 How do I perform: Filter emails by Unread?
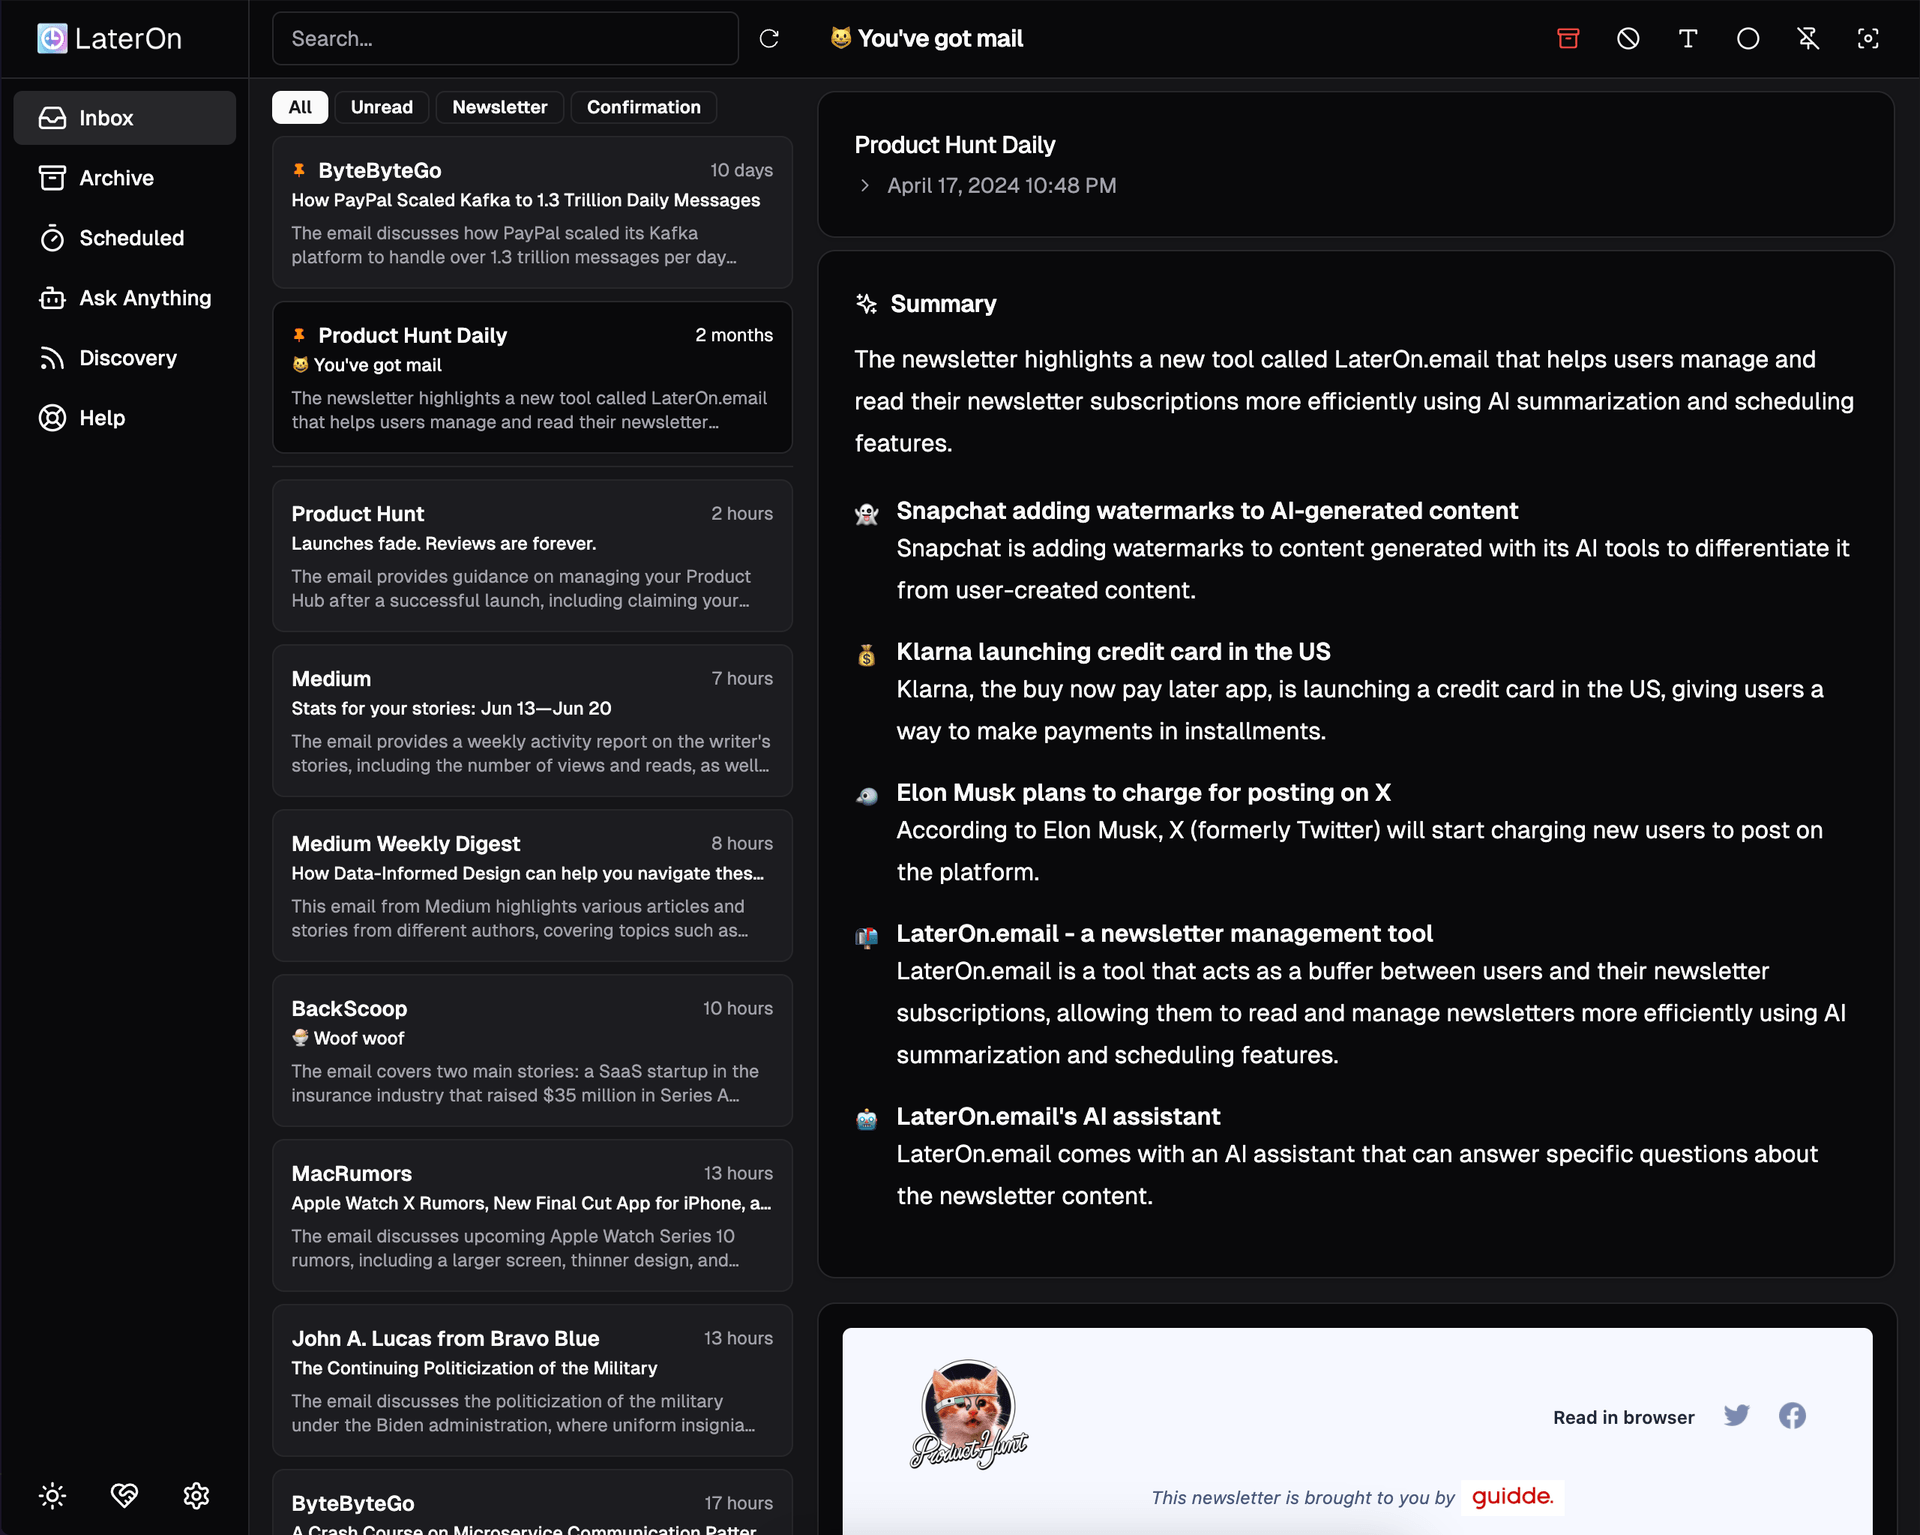pyautogui.click(x=381, y=107)
